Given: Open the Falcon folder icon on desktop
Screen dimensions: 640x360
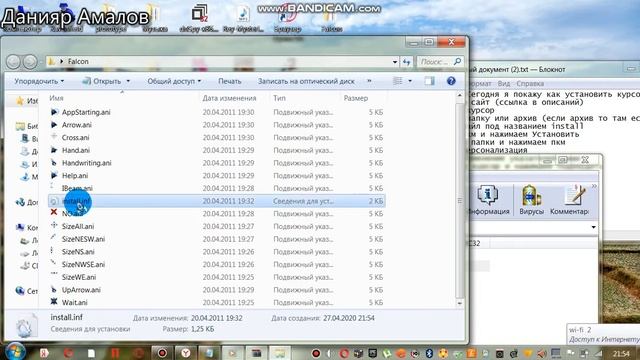Looking at the screenshot, I should point(331,18).
